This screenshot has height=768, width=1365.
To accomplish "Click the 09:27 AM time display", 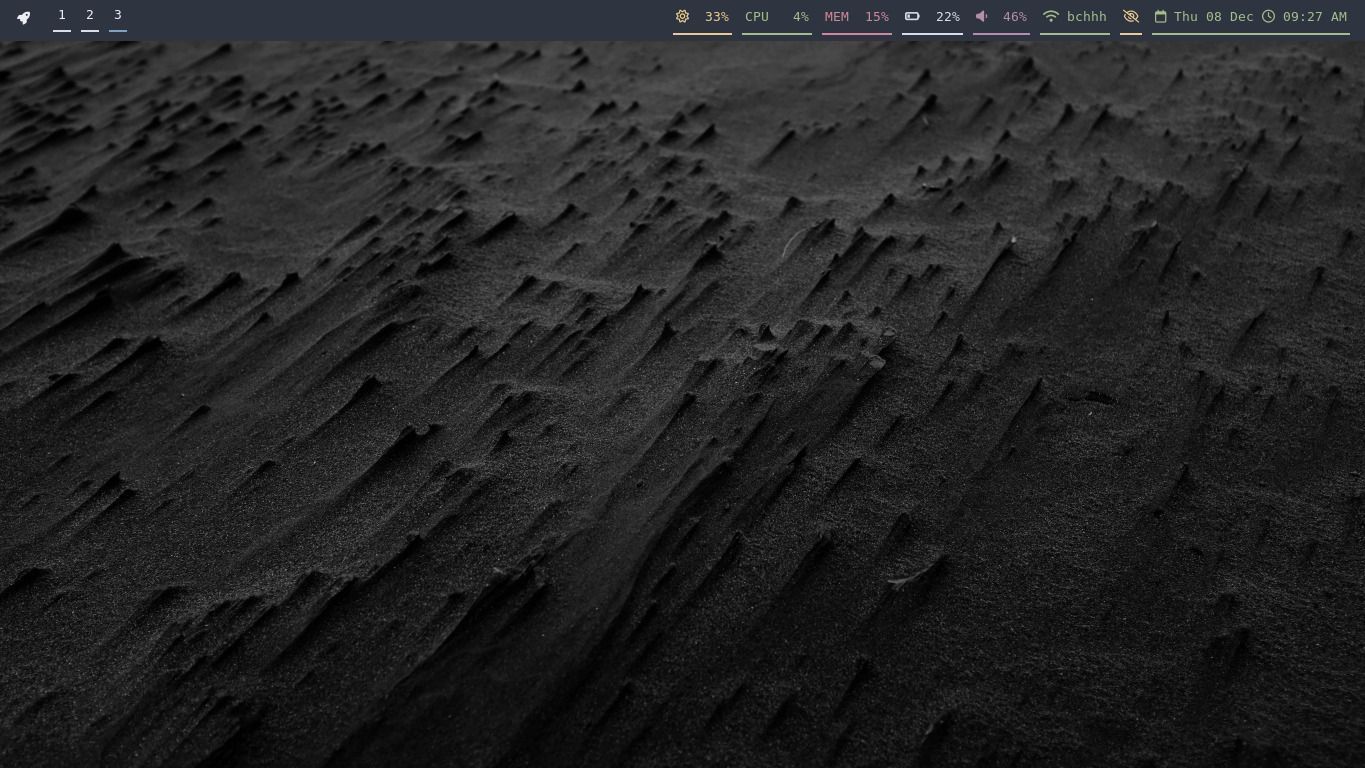I will [x=1314, y=16].
